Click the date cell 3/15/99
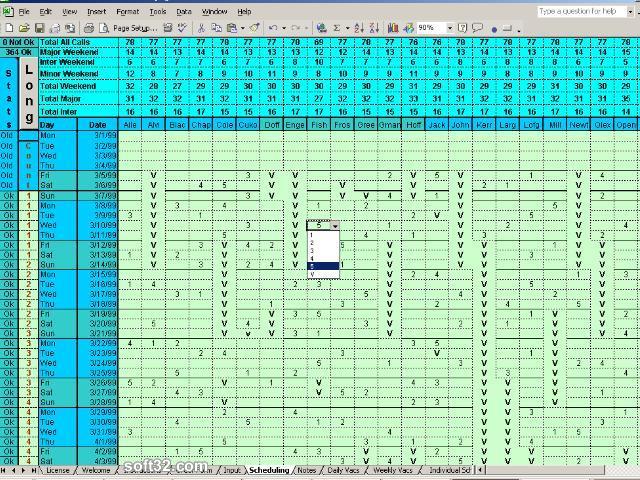Image resolution: width=640 pixels, height=480 pixels. (98, 274)
